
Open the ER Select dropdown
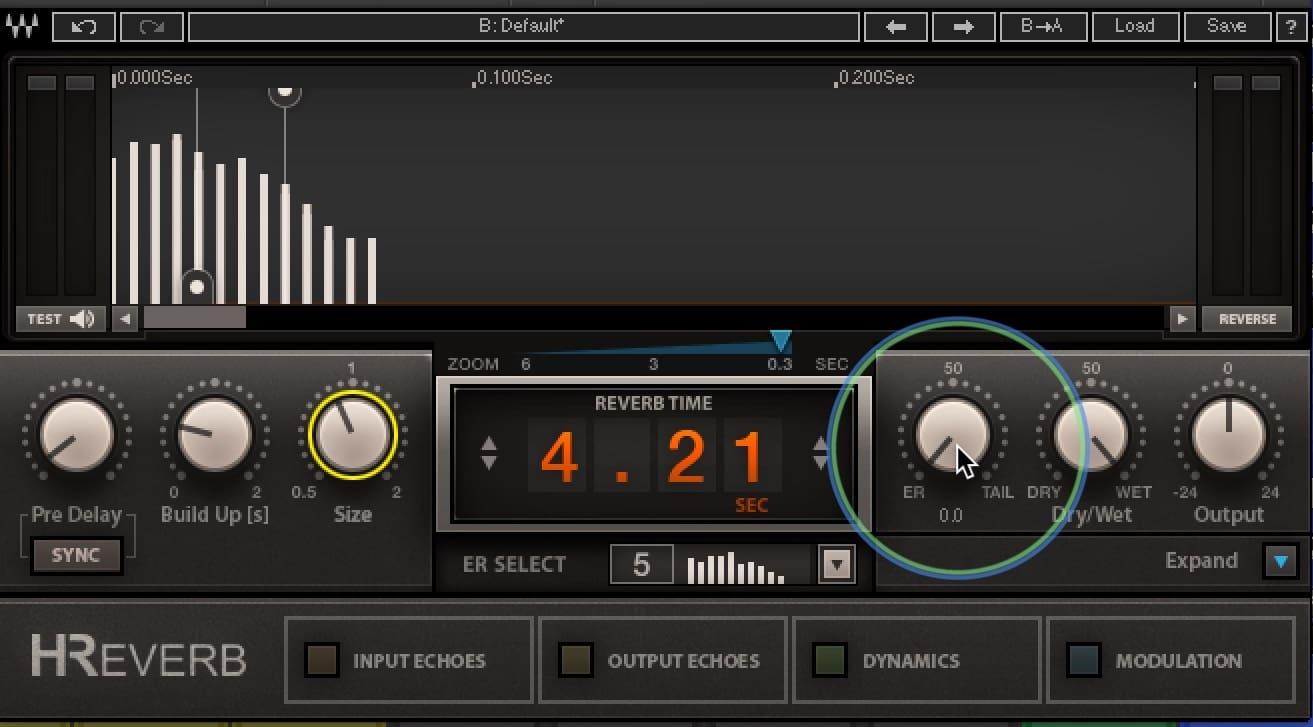[x=836, y=564]
